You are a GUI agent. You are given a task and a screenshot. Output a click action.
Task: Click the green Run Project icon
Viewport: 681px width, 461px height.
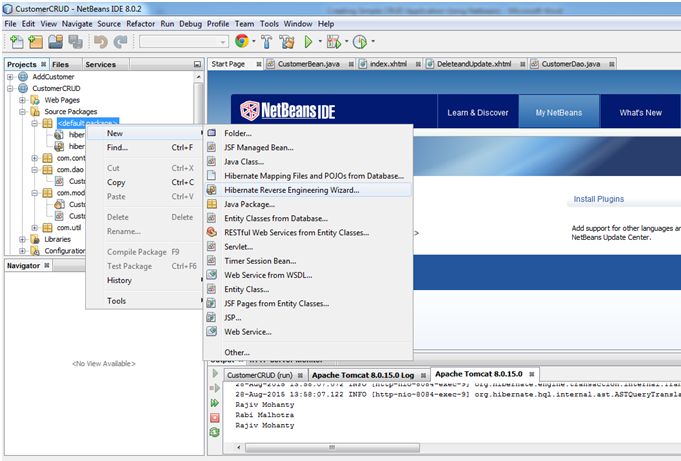[x=308, y=42]
